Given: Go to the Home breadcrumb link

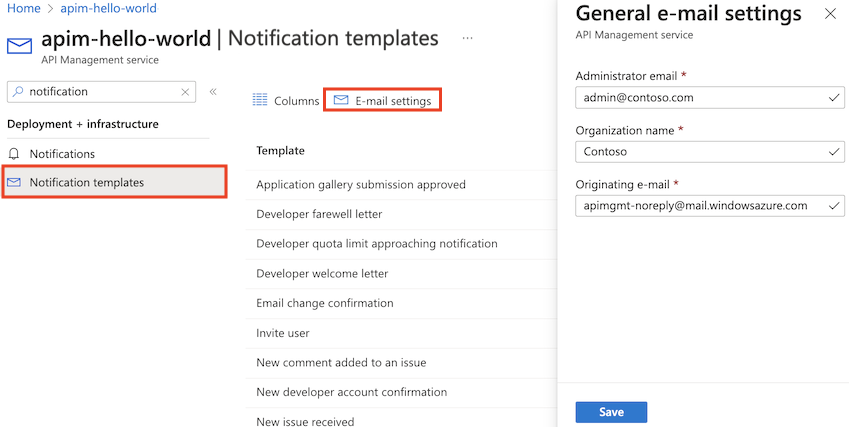Looking at the screenshot, I should (24, 8).
